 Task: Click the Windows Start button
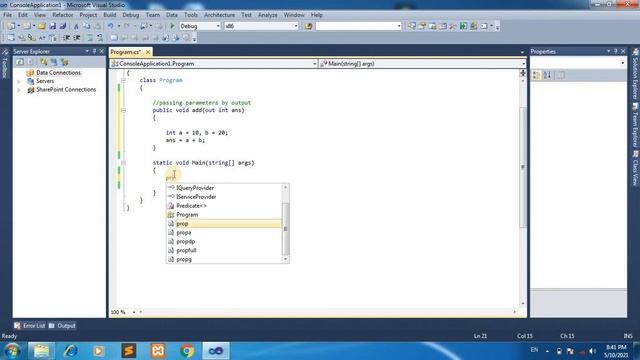pyautogui.click(x=13, y=350)
